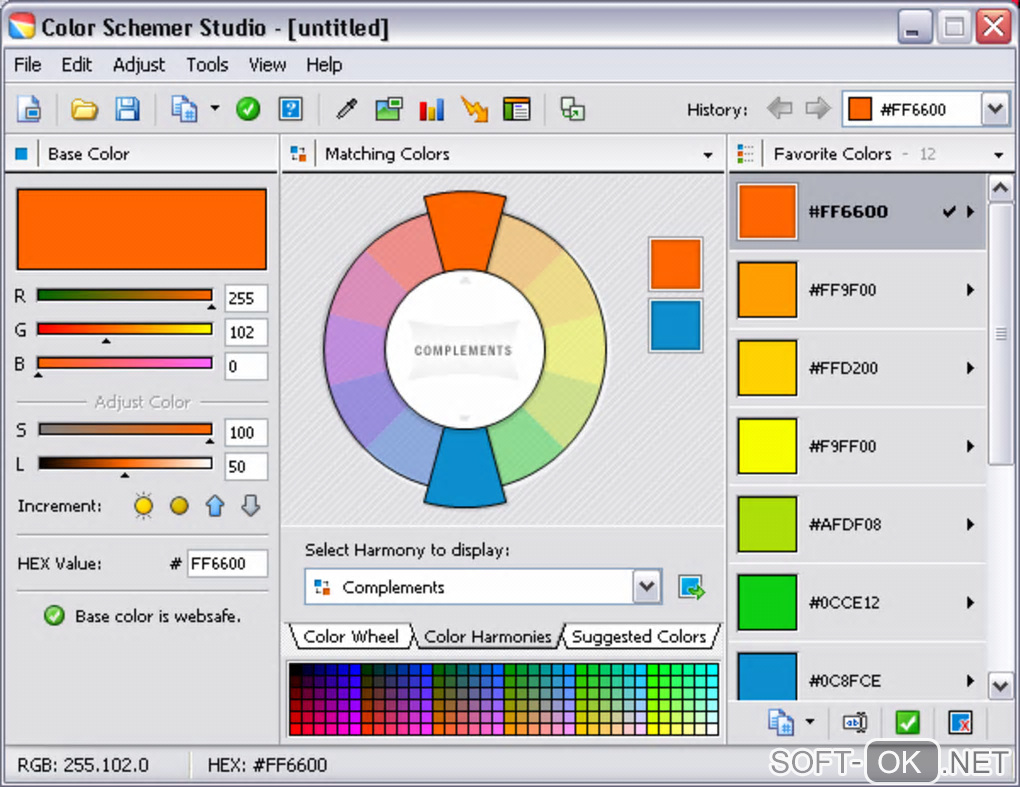The height and width of the screenshot is (787, 1020).
Task: Click the HEX Value input field
Action: coord(227,563)
